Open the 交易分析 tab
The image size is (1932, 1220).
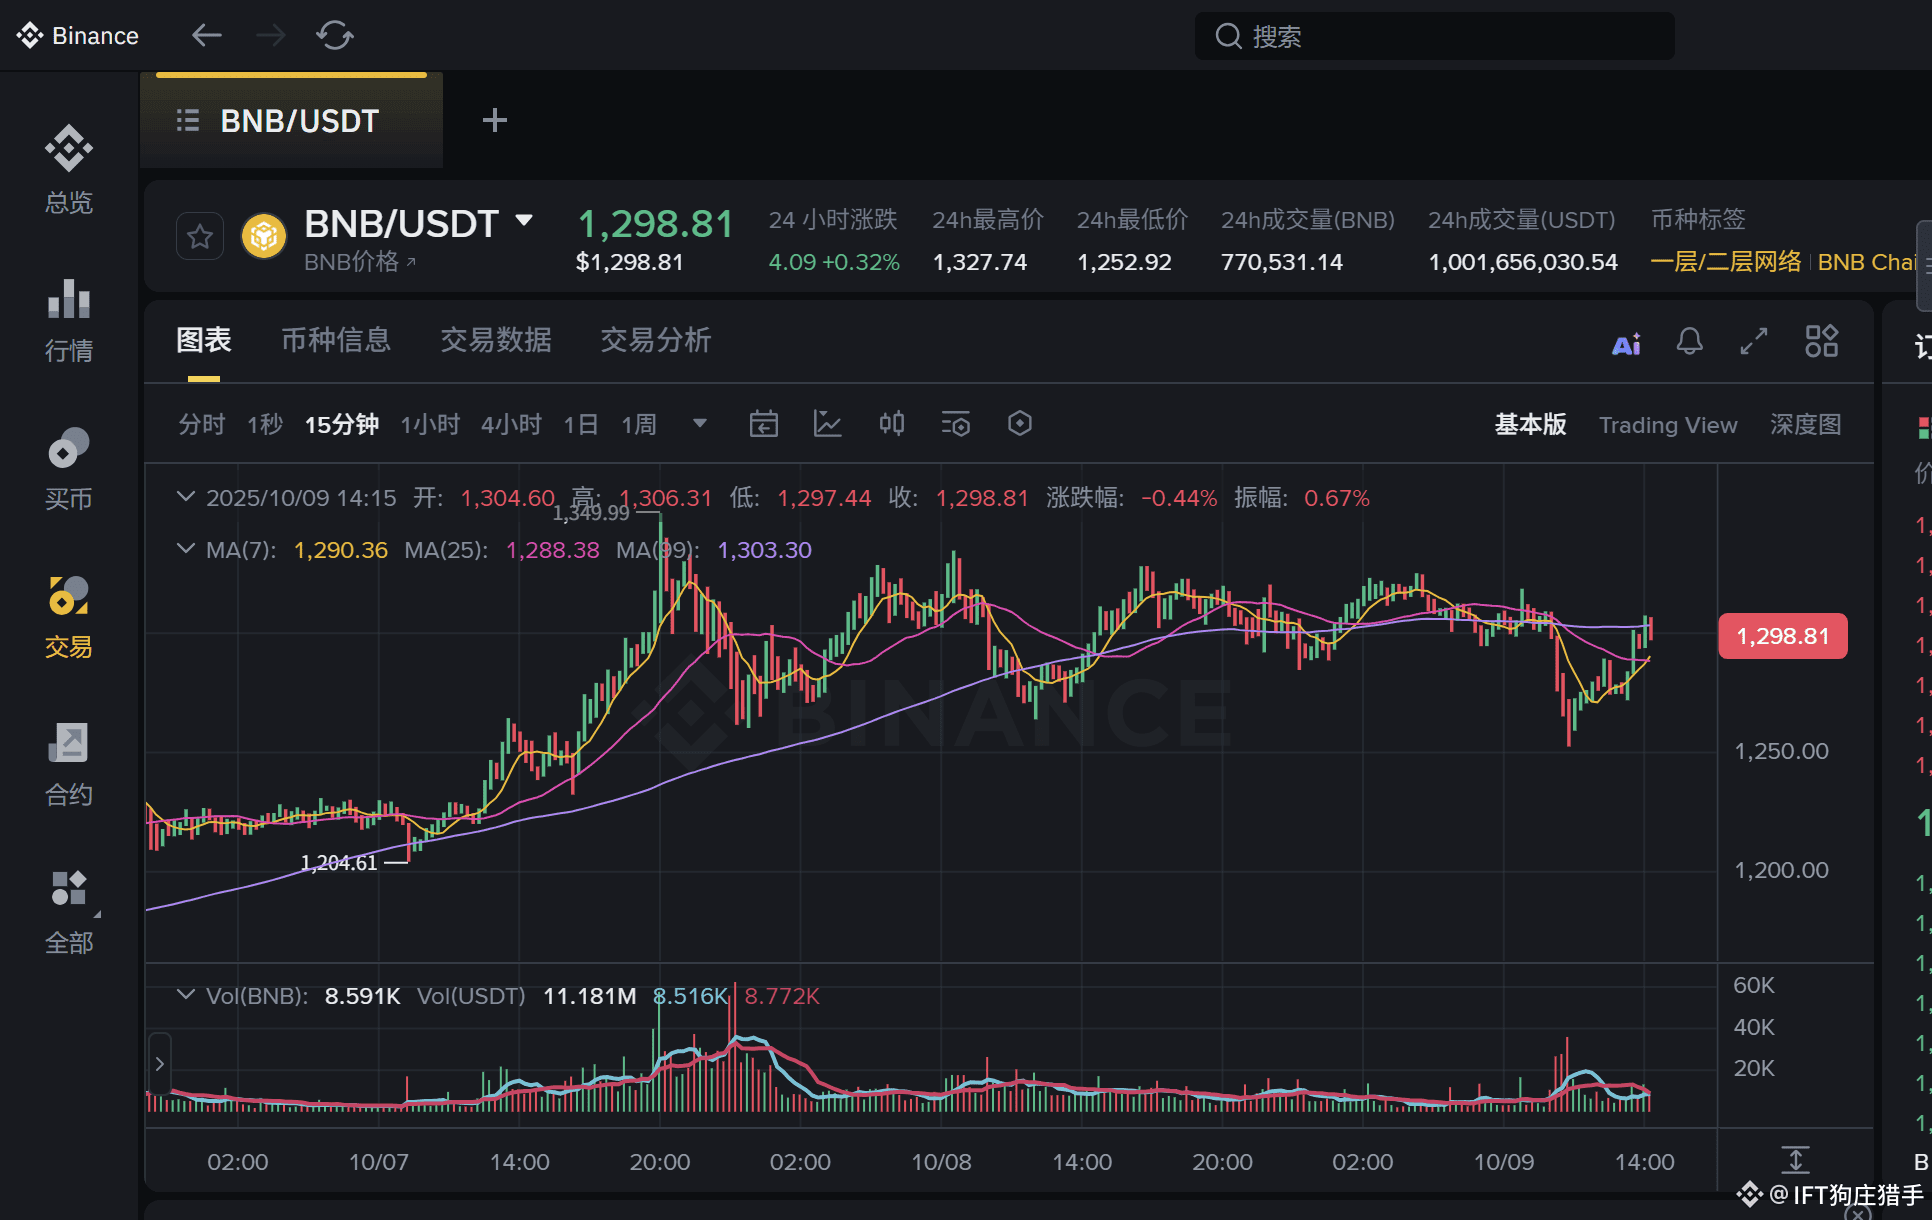pyautogui.click(x=655, y=341)
